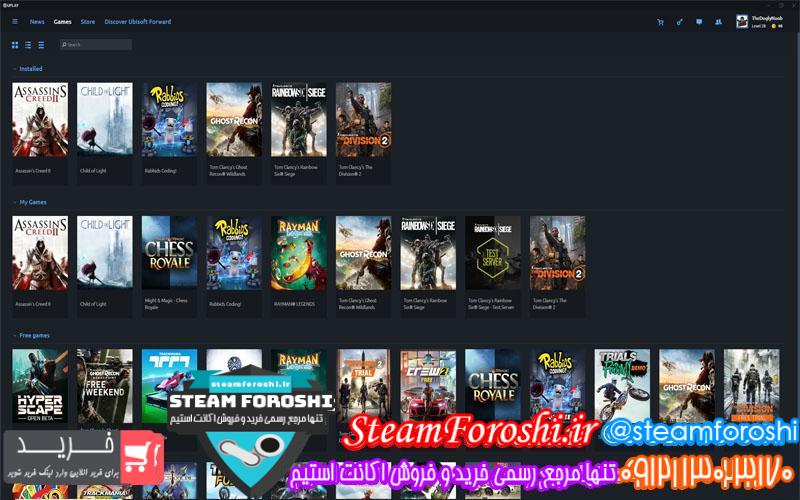The height and width of the screenshot is (500, 800).
Task: Collapse the Free games section
Action: (14, 335)
